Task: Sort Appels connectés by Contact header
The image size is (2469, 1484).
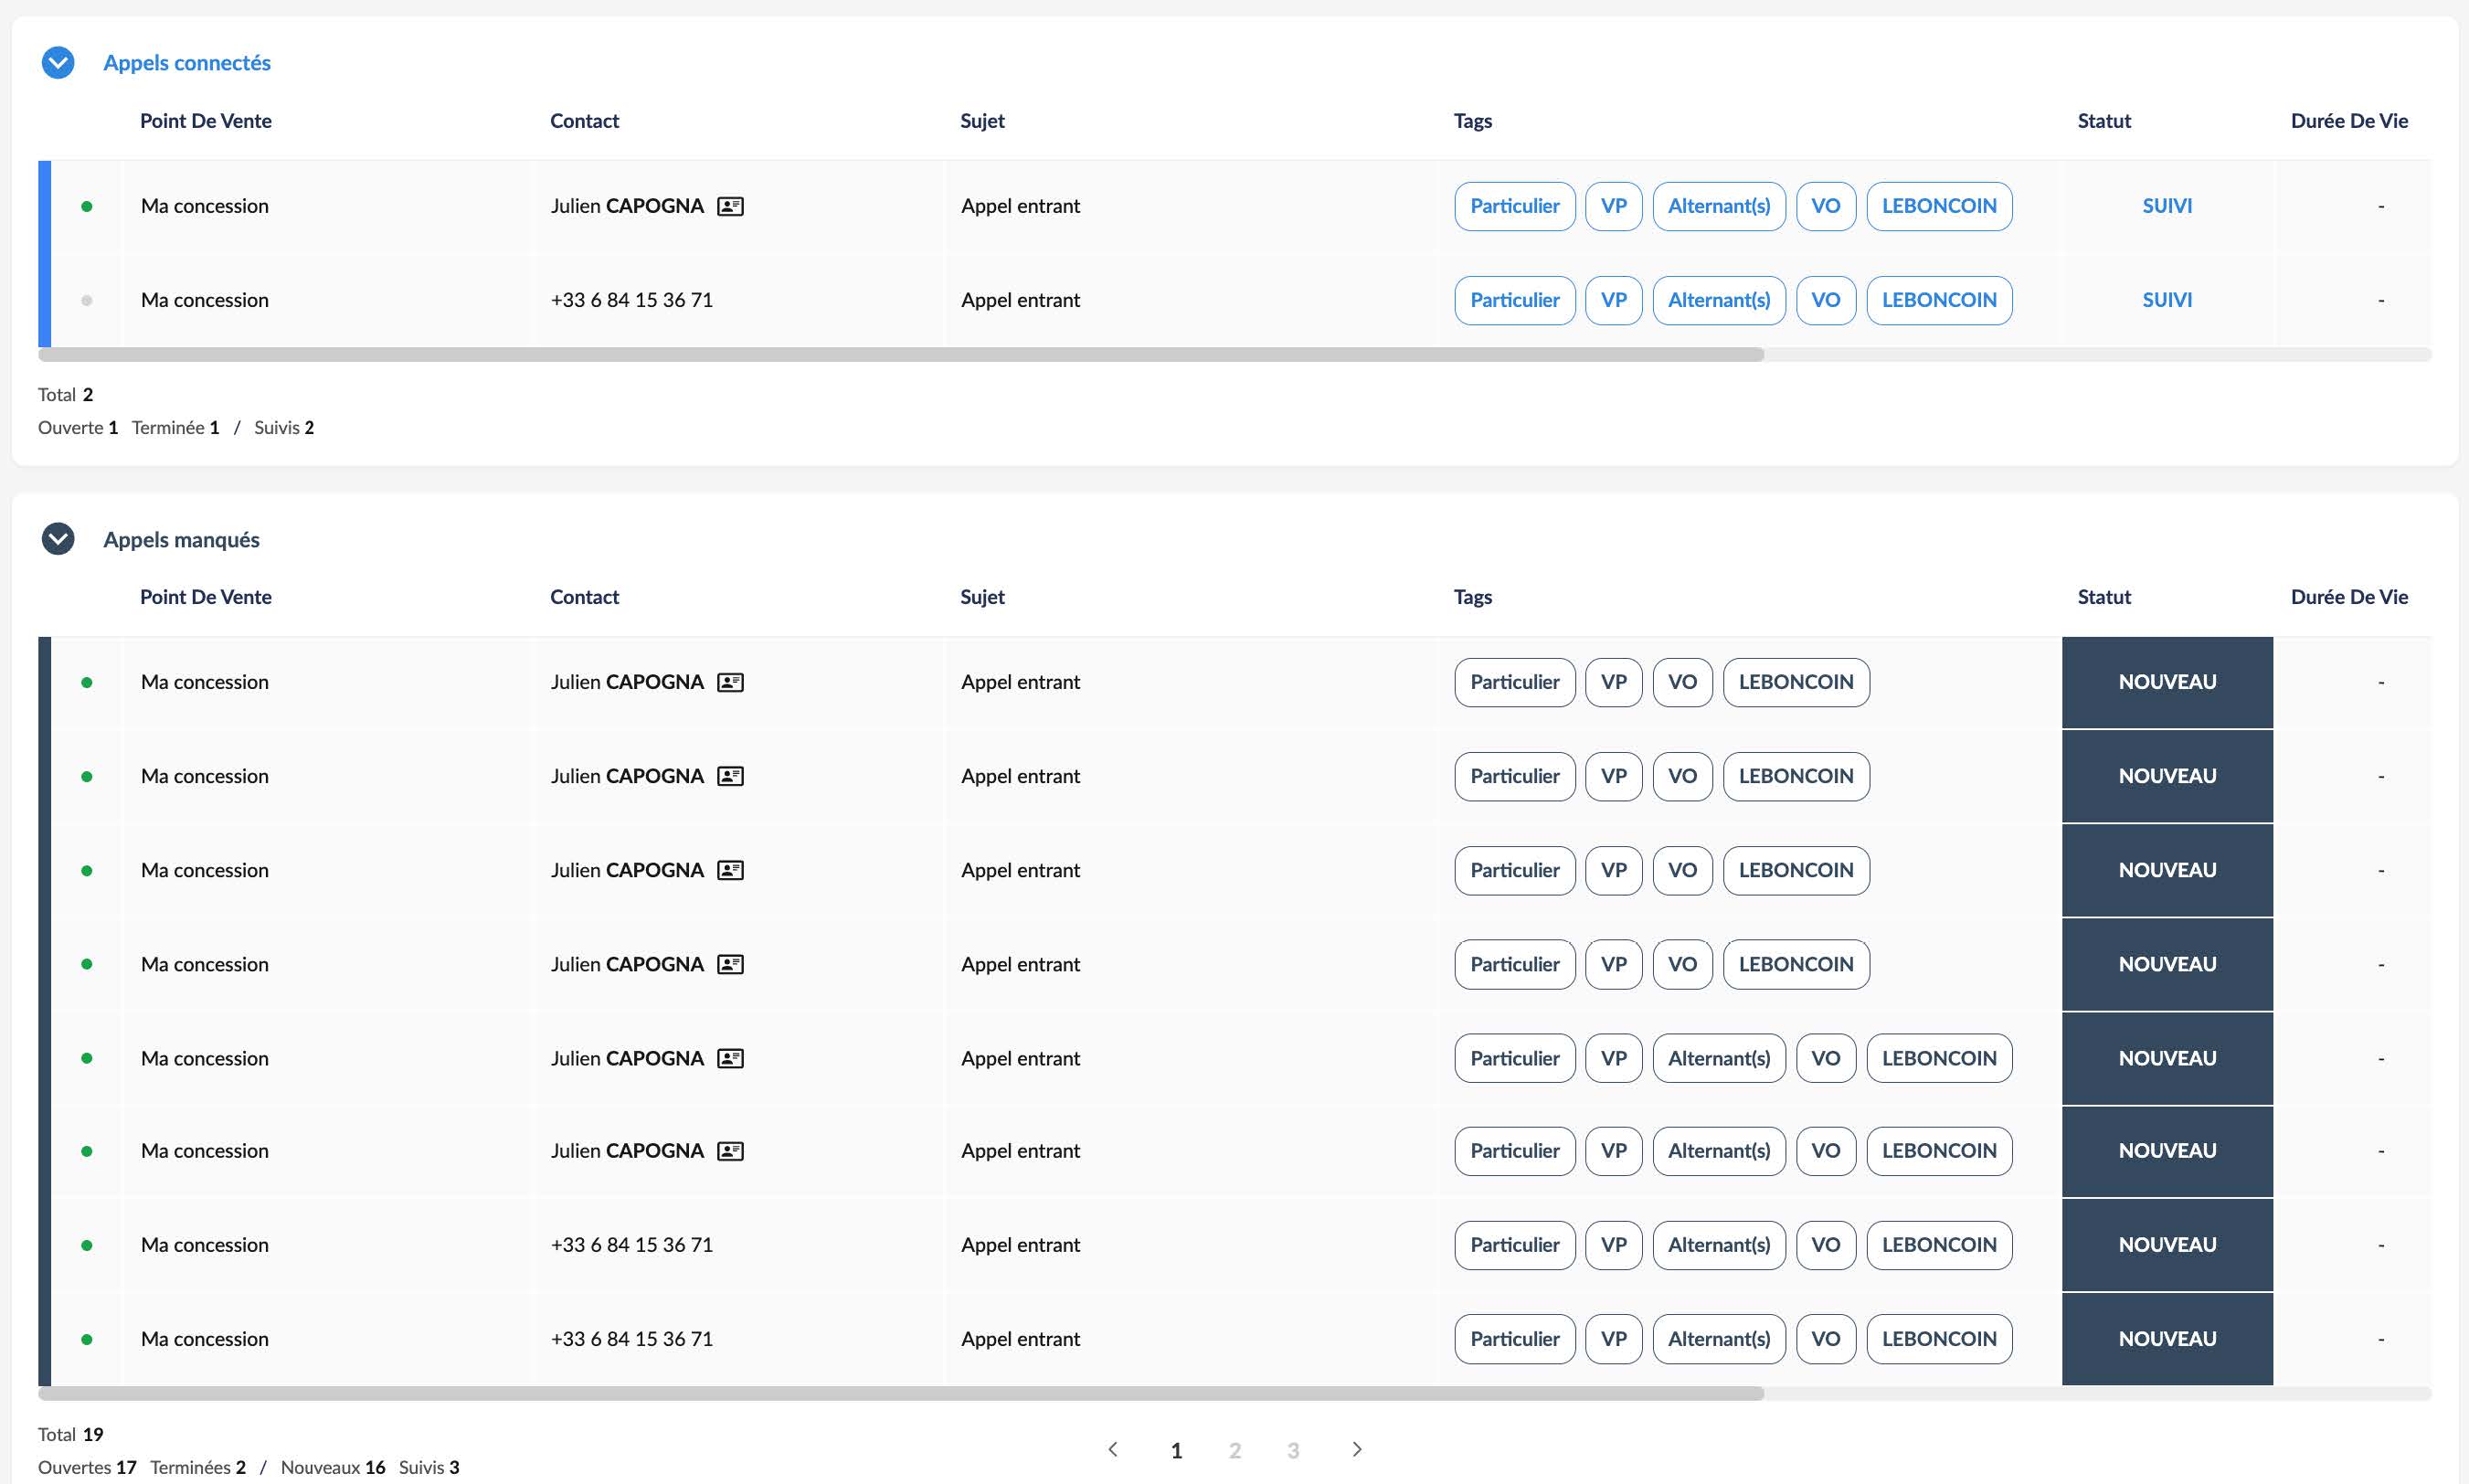Action: click(x=585, y=121)
